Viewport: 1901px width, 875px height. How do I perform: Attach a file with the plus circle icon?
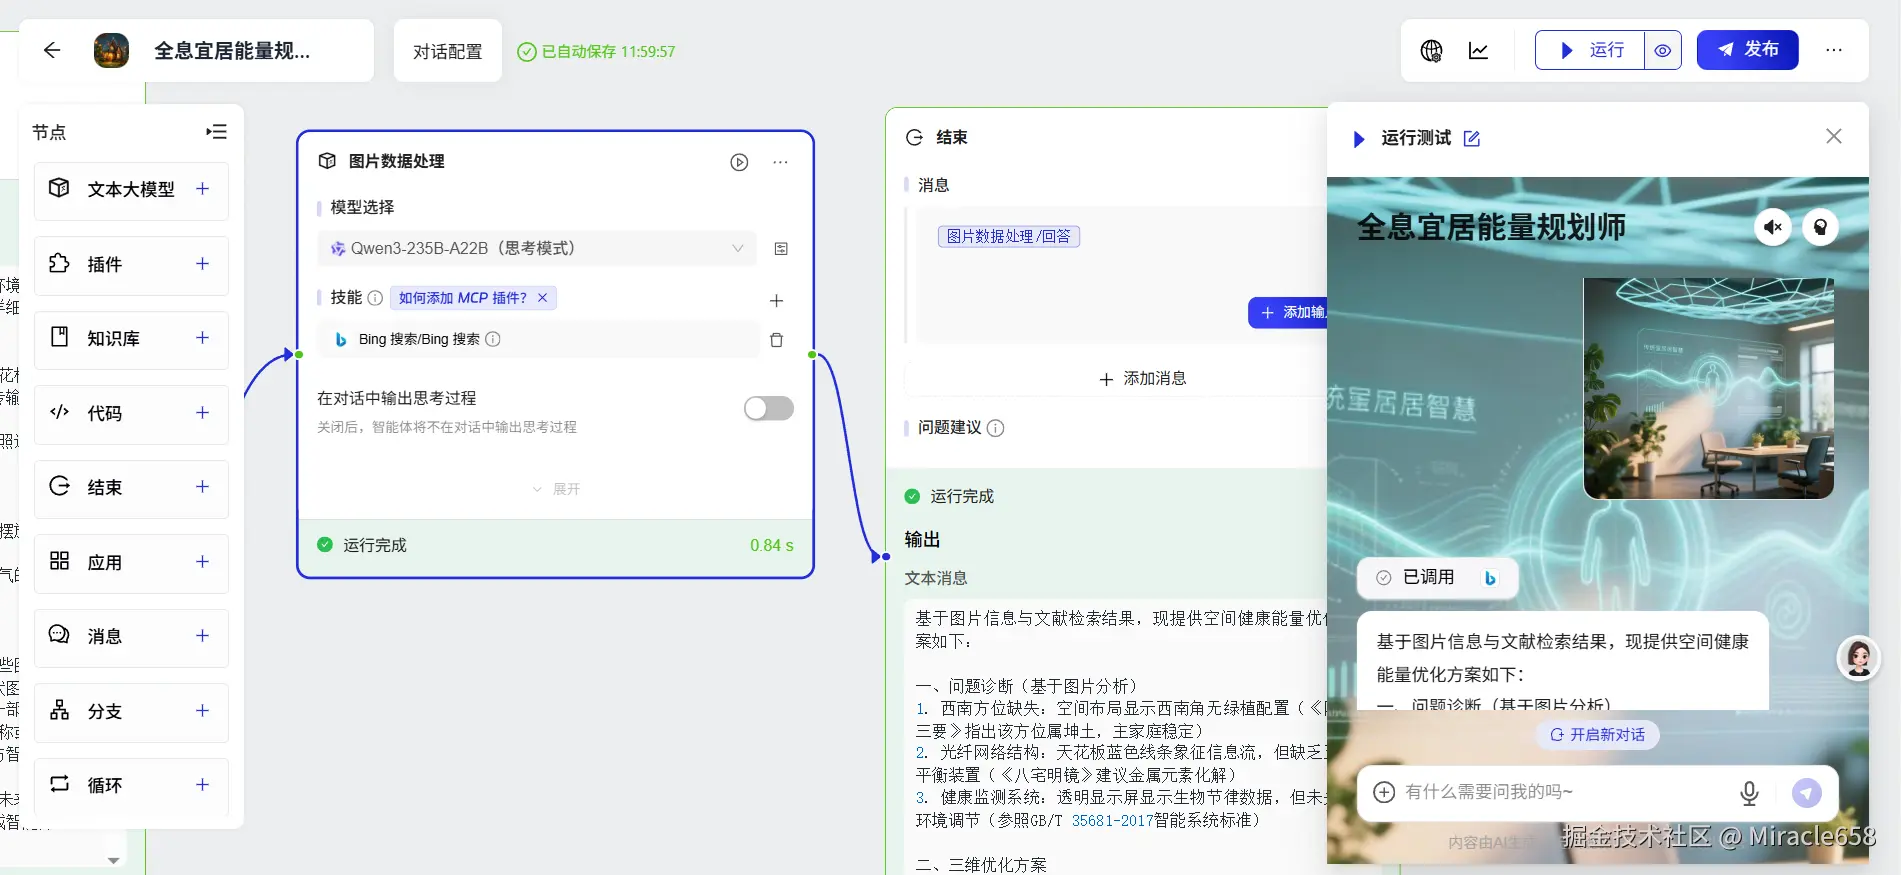click(1384, 792)
